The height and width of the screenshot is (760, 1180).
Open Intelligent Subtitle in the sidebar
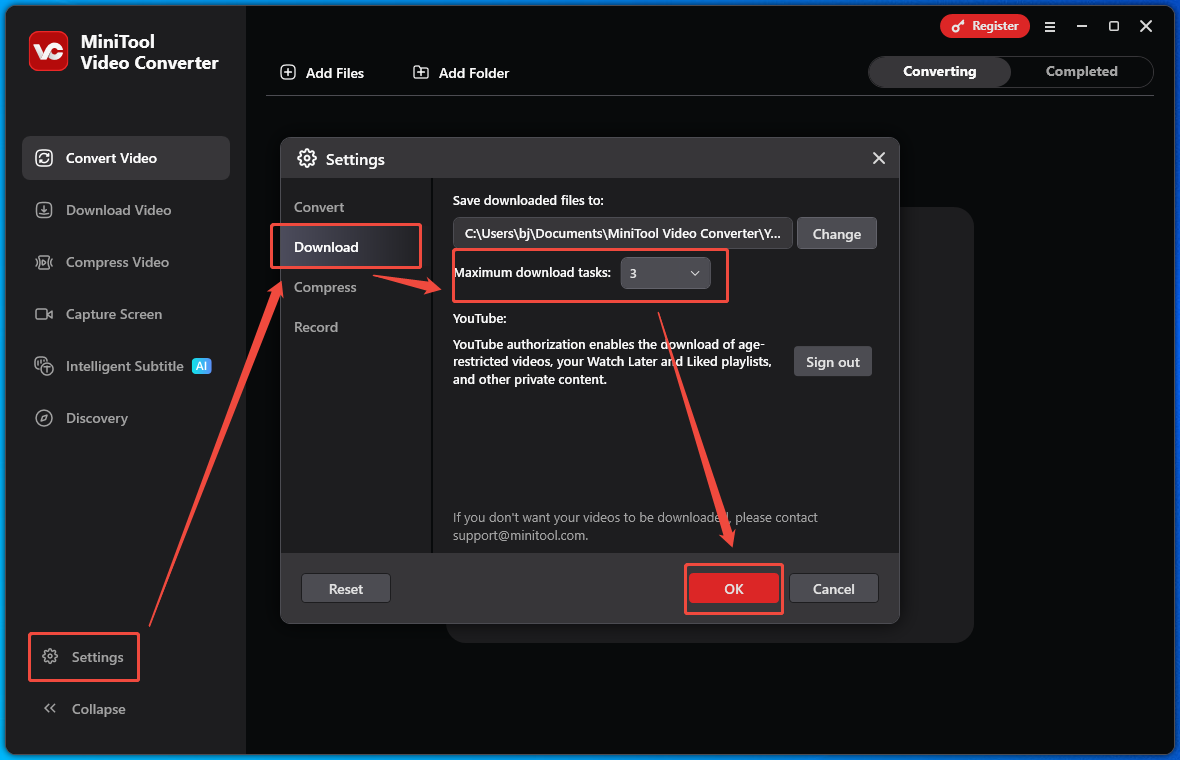tap(126, 366)
